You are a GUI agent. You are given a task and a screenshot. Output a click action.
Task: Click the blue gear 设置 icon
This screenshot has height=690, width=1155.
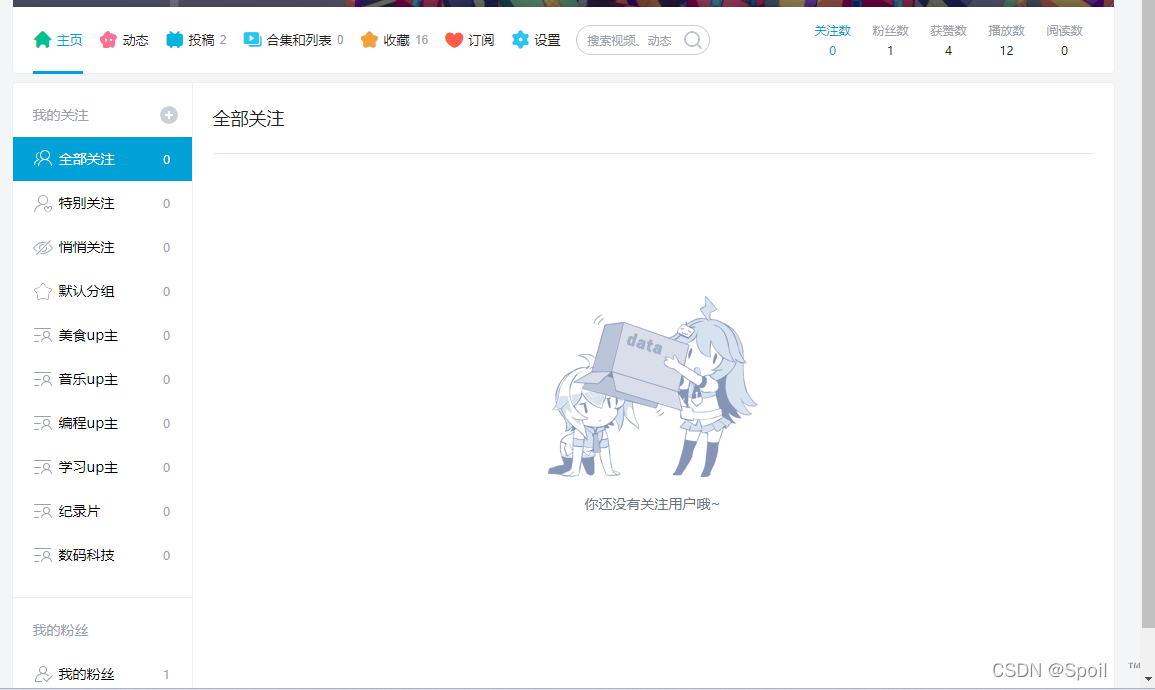(x=520, y=40)
